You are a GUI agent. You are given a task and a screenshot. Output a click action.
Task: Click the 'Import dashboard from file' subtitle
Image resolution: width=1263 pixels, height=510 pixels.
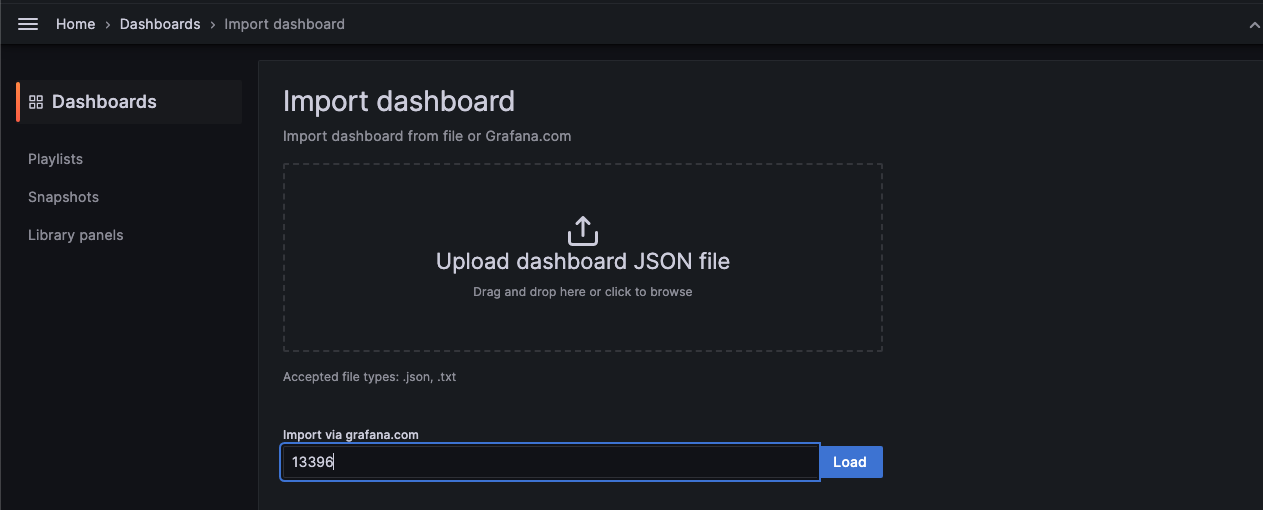point(426,136)
